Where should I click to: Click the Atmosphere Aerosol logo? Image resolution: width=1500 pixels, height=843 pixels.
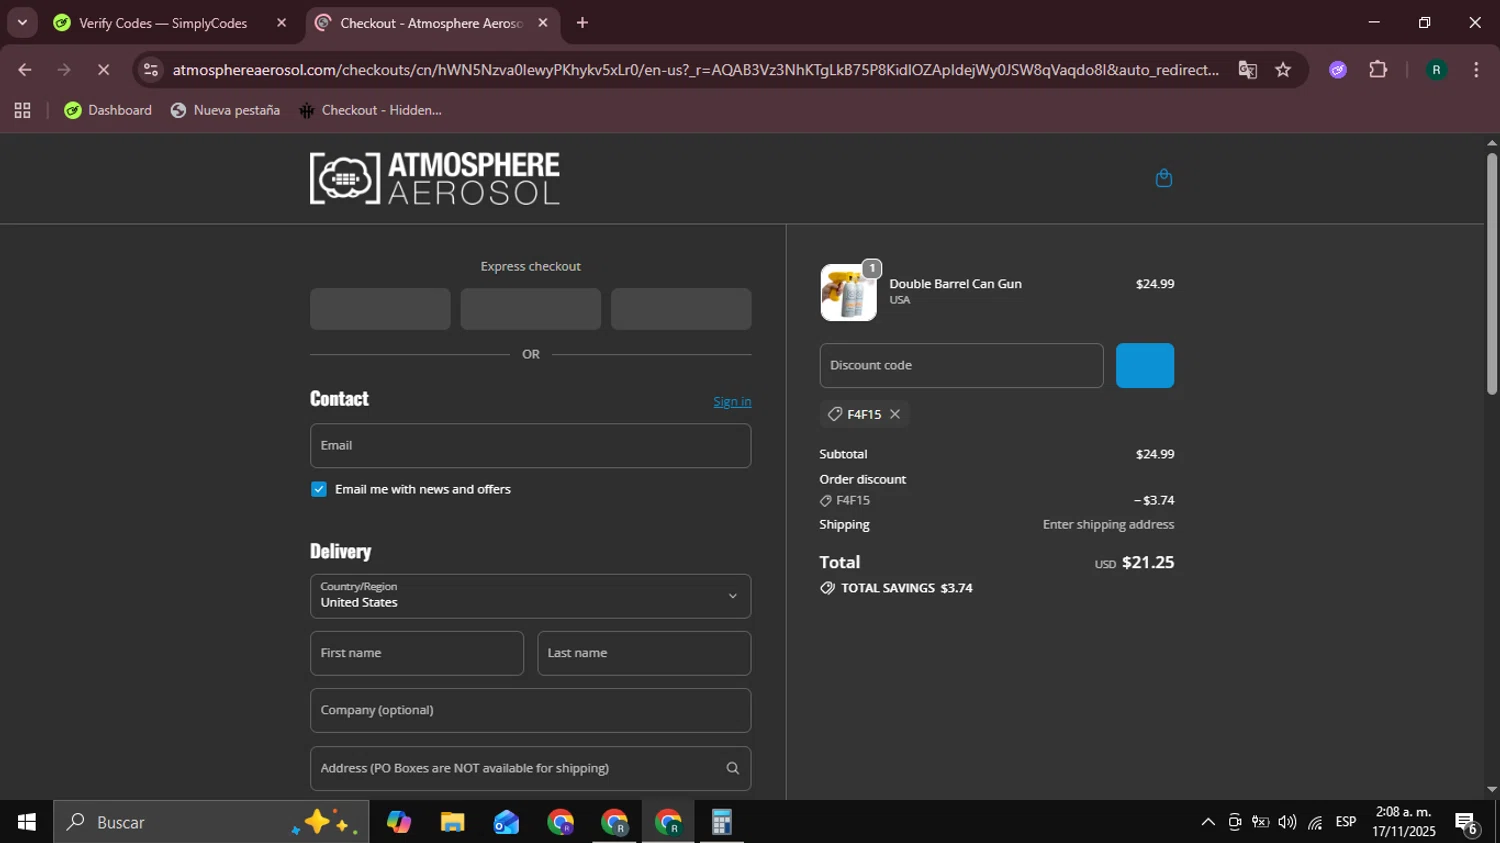tap(435, 178)
